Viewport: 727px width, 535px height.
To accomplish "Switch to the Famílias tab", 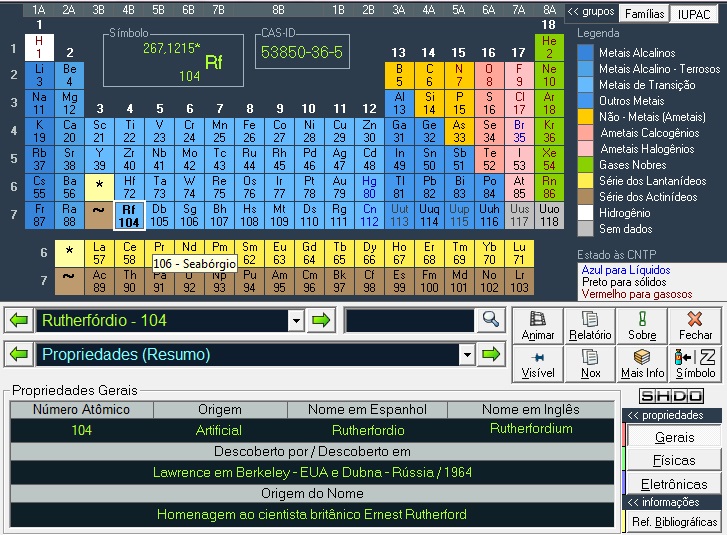I will [x=644, y=14].
